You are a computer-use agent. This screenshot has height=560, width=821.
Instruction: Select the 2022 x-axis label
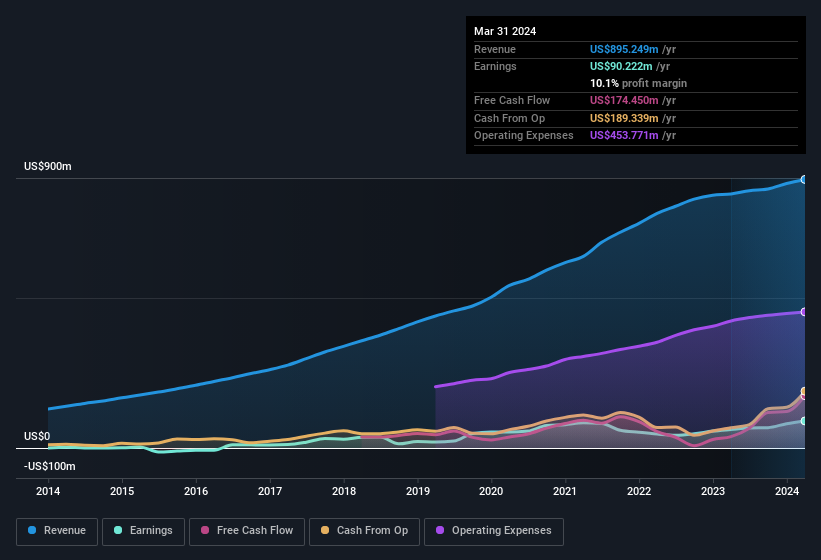(x=639, y=491)
